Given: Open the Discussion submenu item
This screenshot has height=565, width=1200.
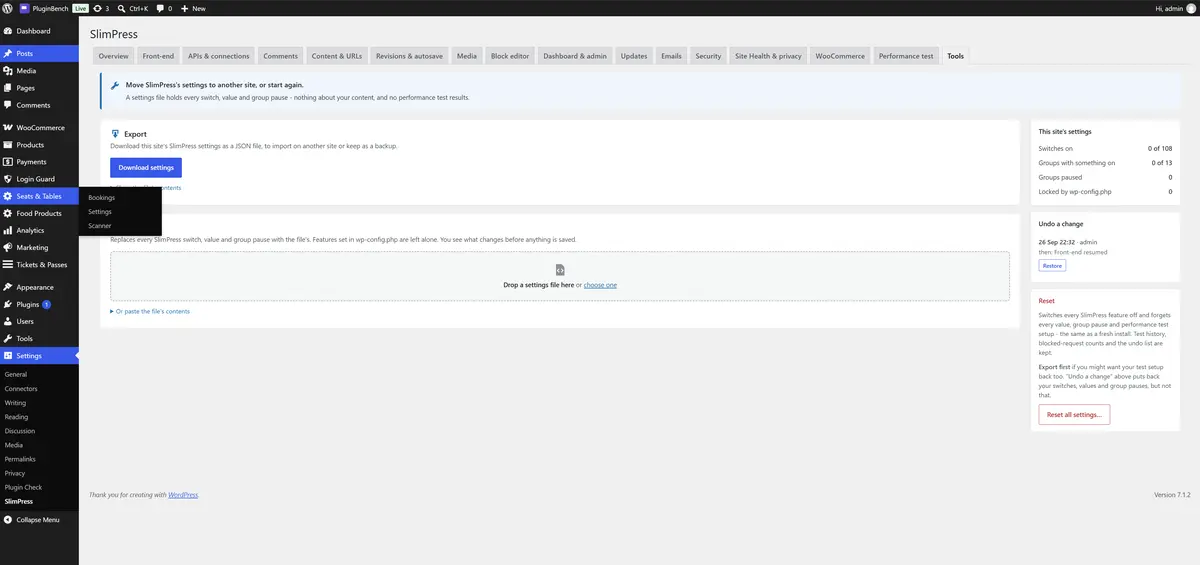Looking at the screenshot, I should coord(20,431).
